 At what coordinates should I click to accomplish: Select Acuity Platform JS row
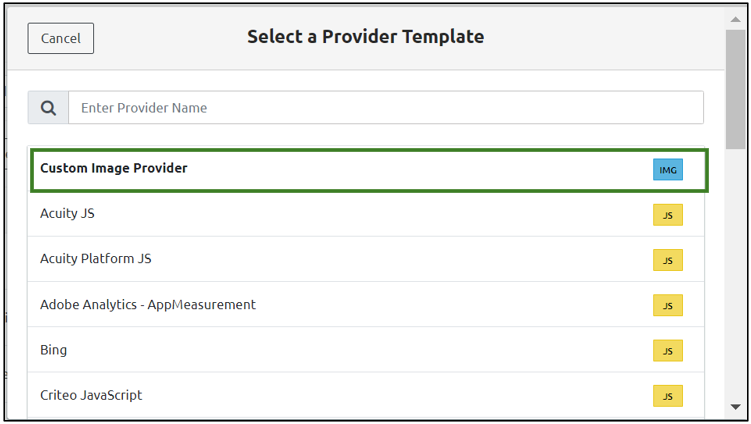96,259
